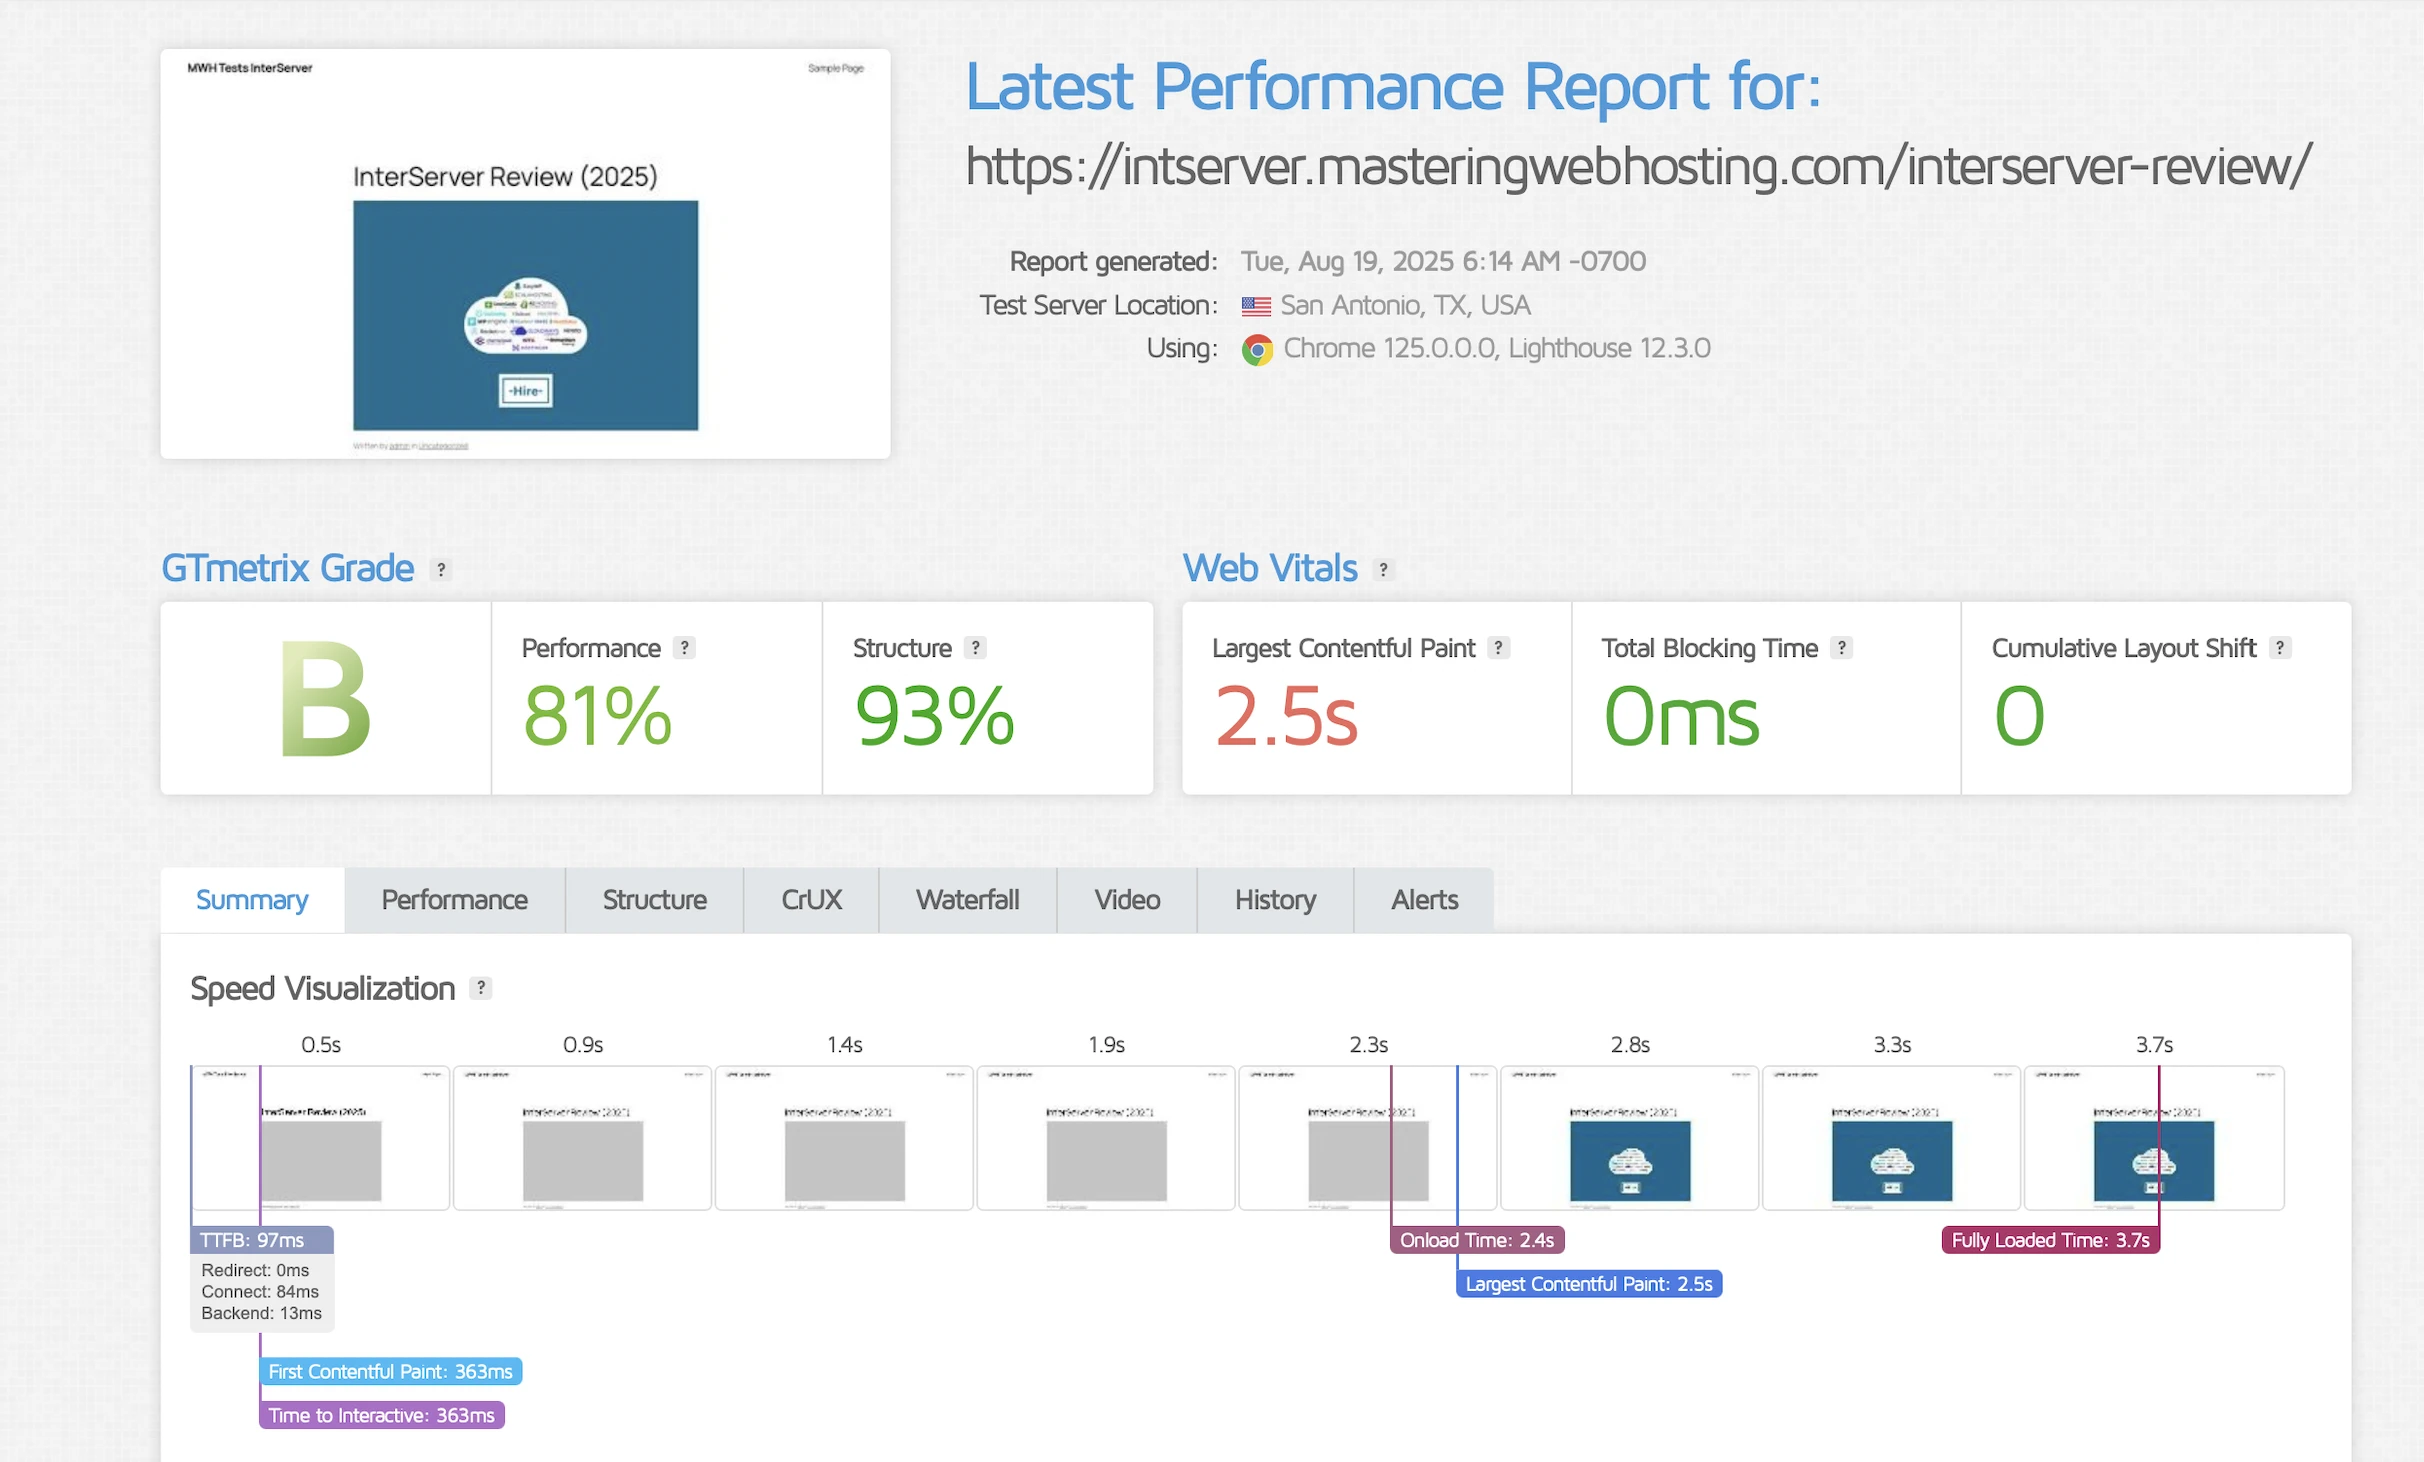Open the Waterfall tab
Viewport: 2424px width, 1462px height.
pyautogui.click(x=967, y=900)
